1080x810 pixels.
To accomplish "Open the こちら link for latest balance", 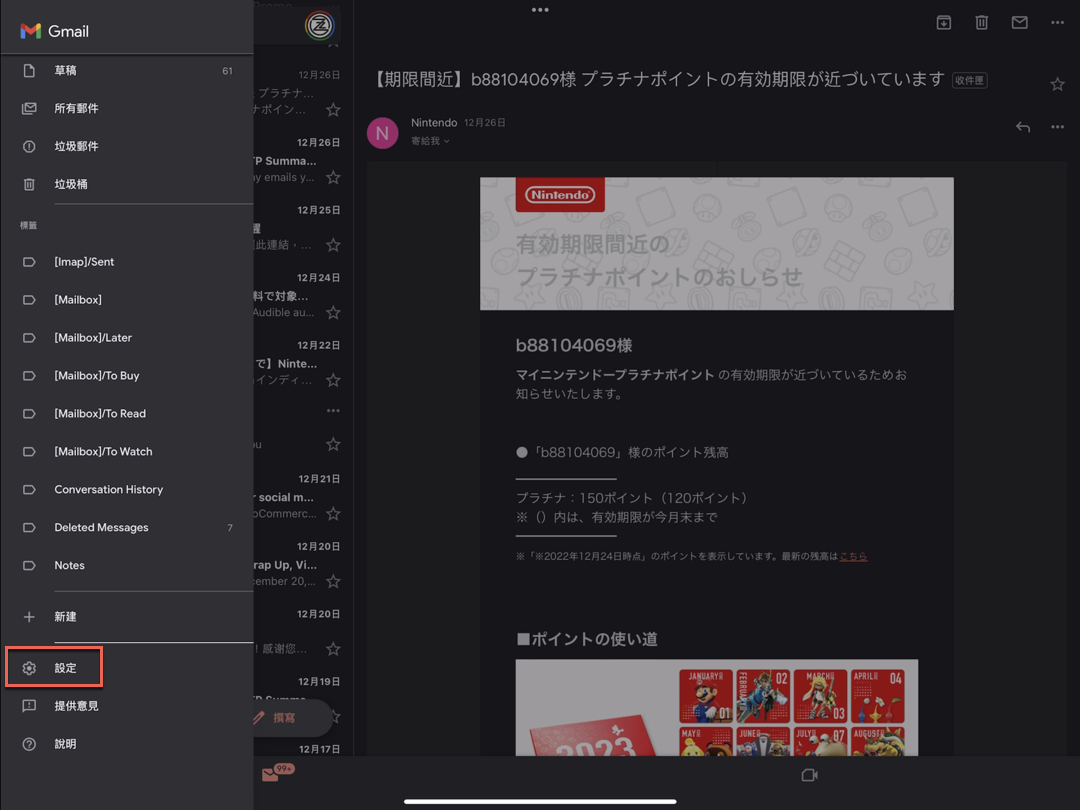I will point(853,556).
